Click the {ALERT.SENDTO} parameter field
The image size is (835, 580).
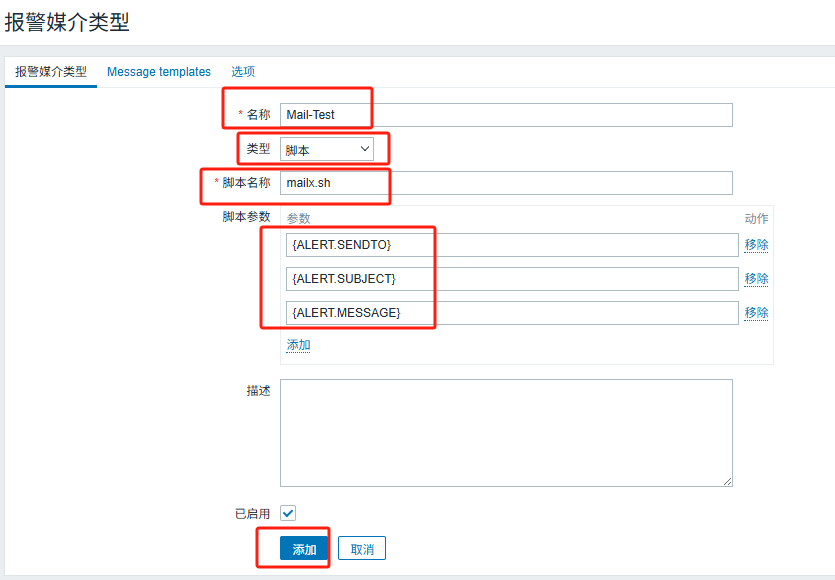point(512,245)
